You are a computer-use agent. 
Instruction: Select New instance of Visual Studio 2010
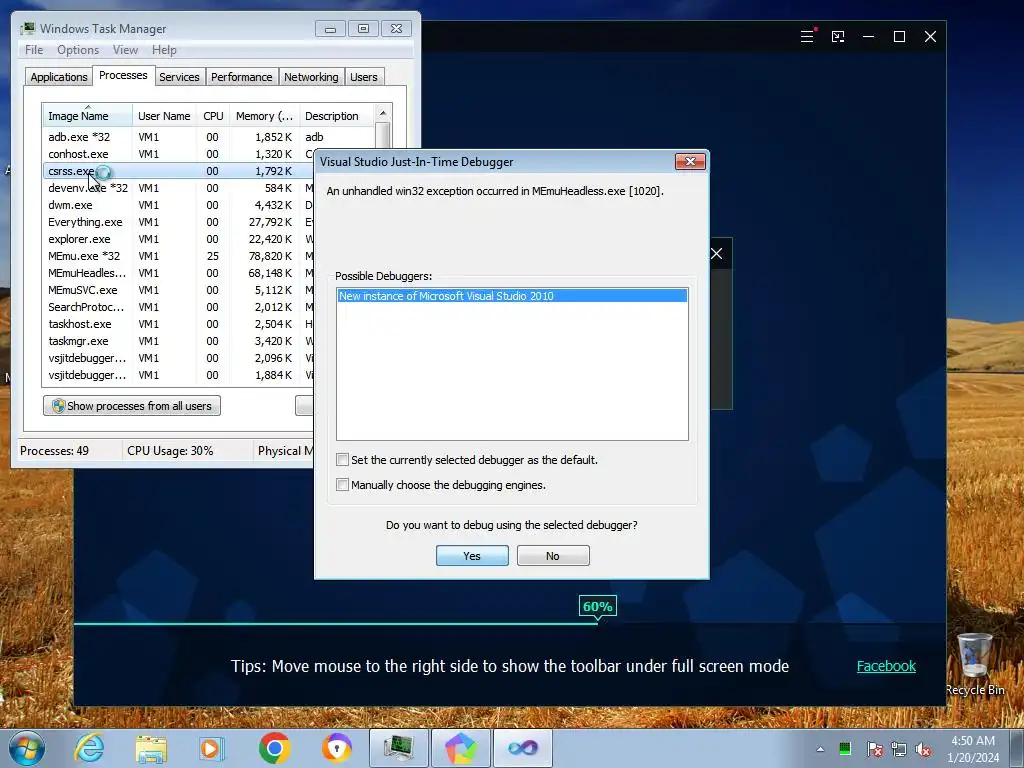click(512, 296)
